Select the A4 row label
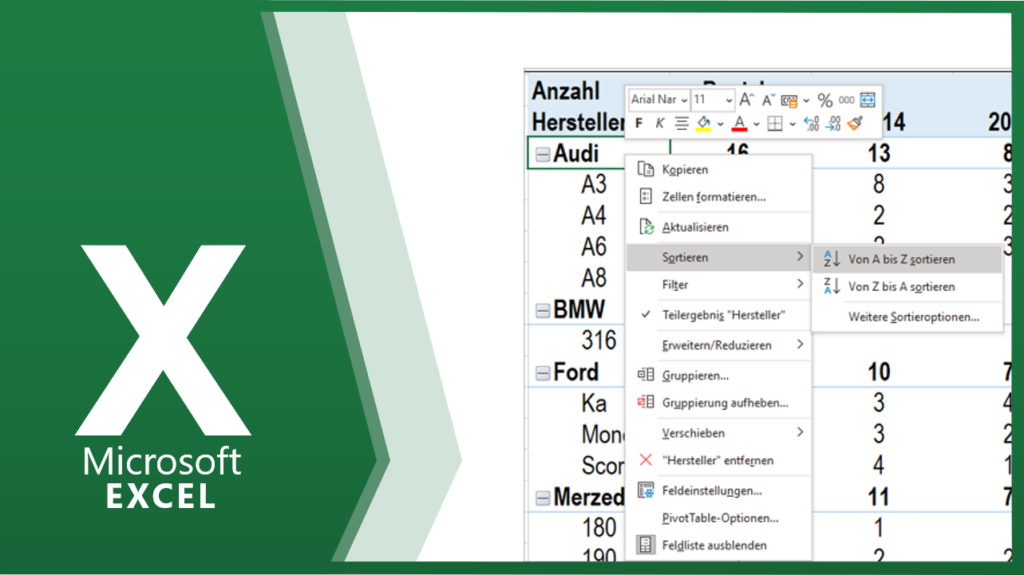1024x575 pixels. (x=594, y=216)
